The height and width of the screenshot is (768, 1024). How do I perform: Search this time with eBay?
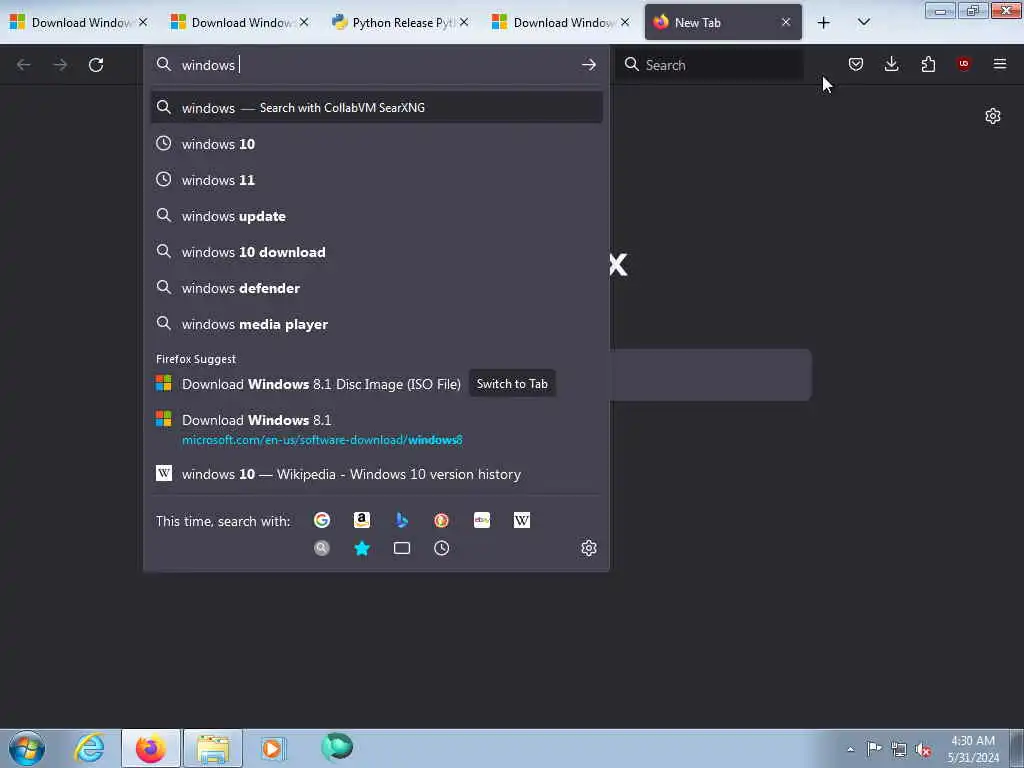click(x=482, y=520)
